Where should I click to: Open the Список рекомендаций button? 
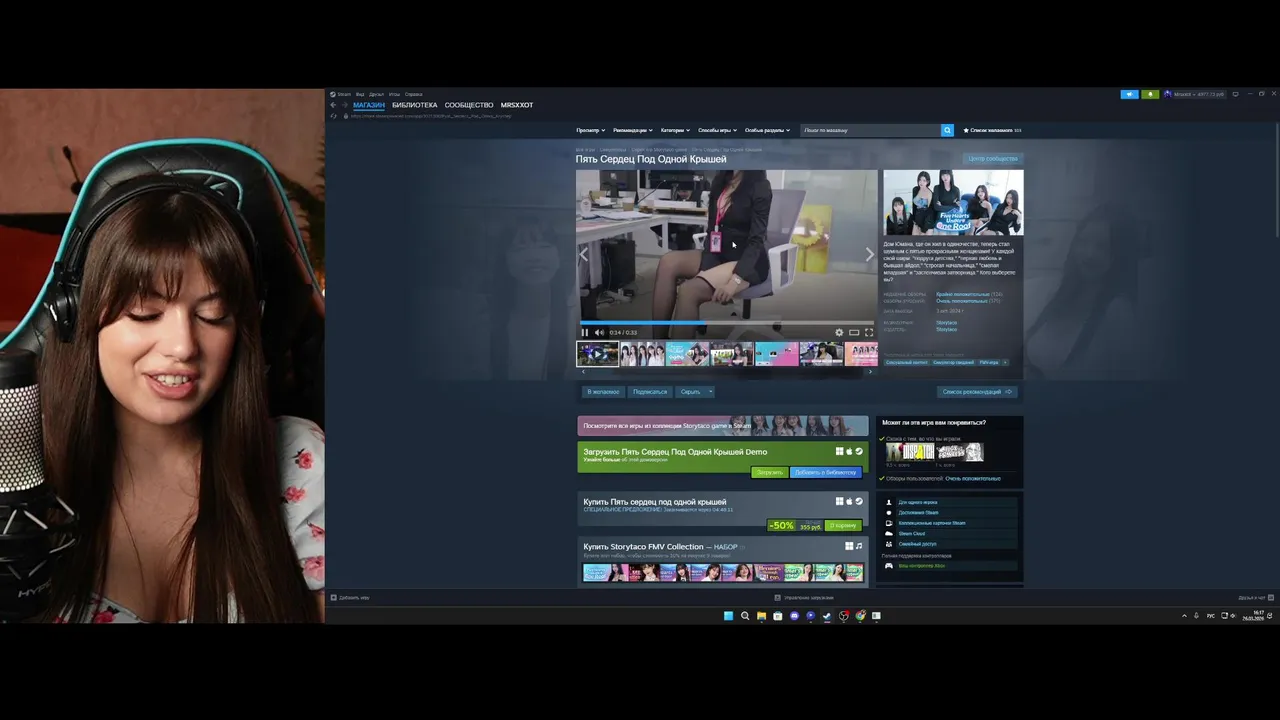pos(977,392)
